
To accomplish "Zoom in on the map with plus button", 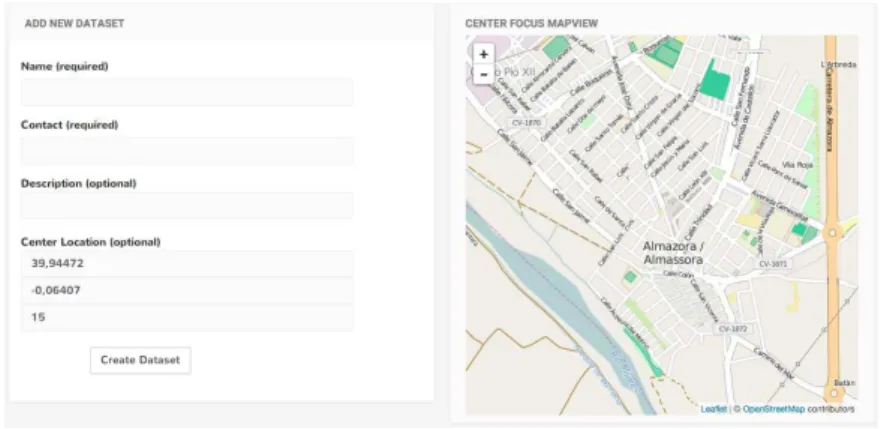I will tap(483, 55).
